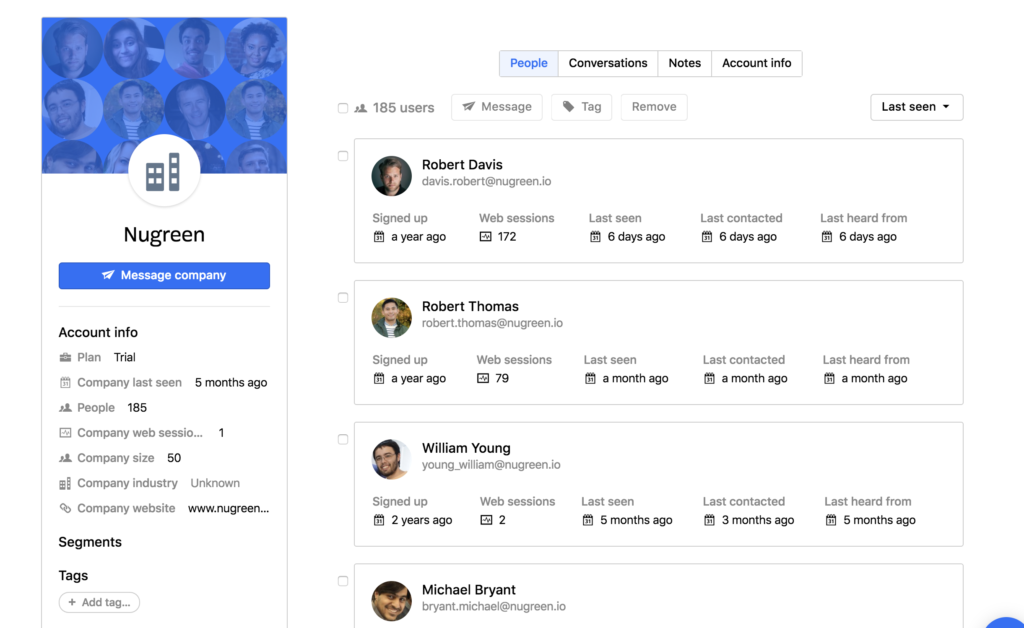This screenshot has width=1024, height=628.
Task: Click the users icon beside 185 users
Action: tap(360, 108)
